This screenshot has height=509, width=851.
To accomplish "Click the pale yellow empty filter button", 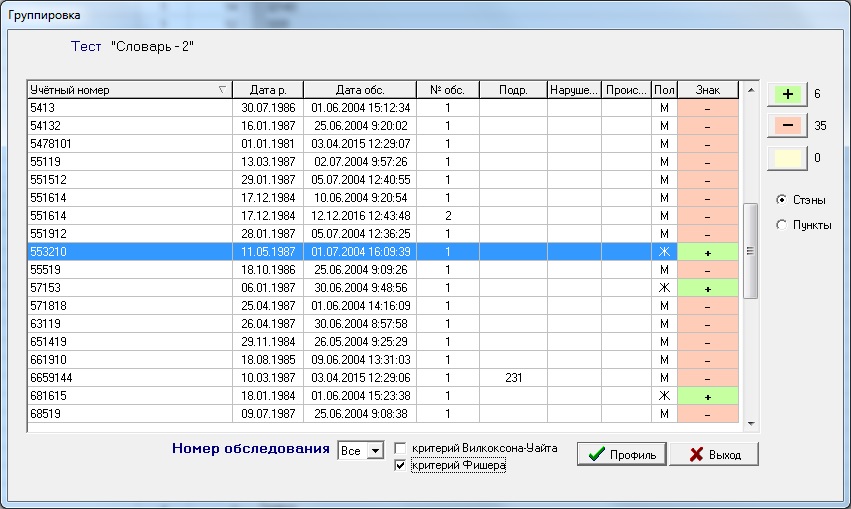I will [786, 157].
